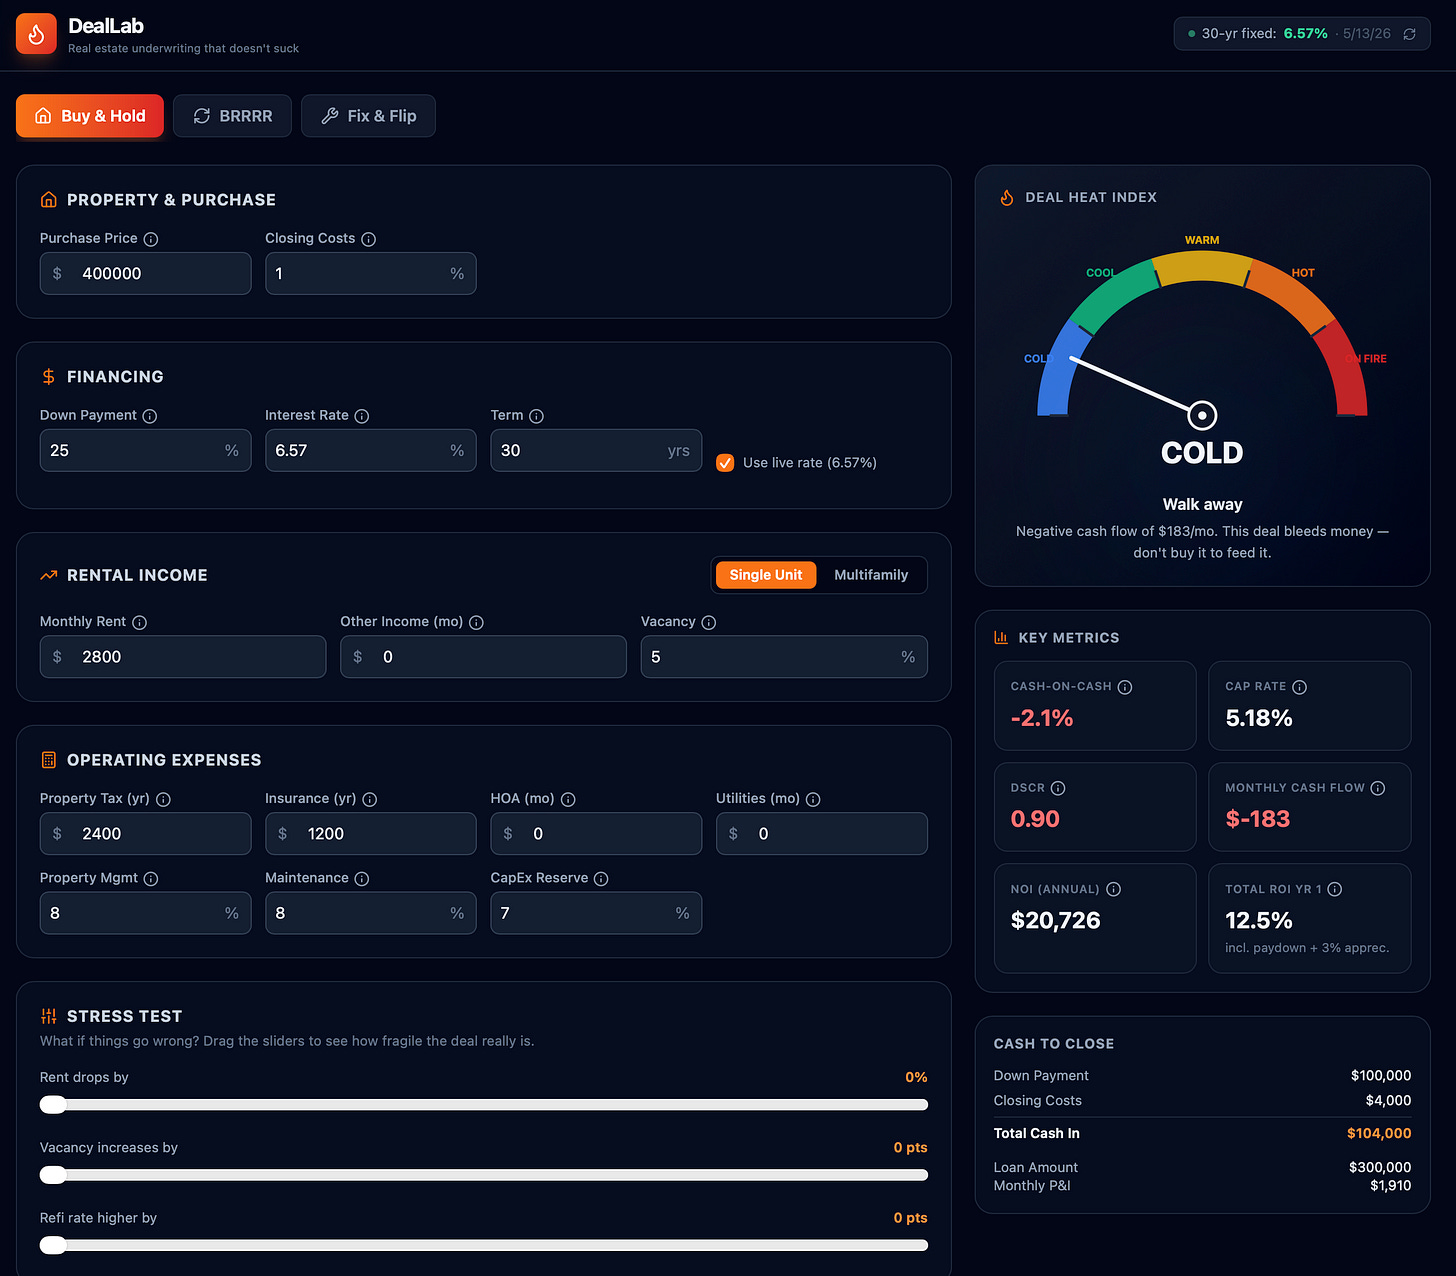1456x1276 pixels.
Task: Select the Buy & Hold tab
Action: 90,116
